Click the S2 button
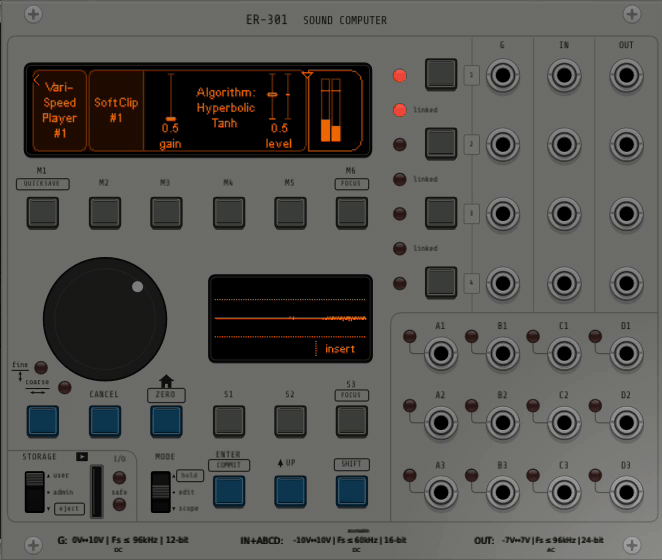Screen dimensions: 662x560 [x=290, y=421]
